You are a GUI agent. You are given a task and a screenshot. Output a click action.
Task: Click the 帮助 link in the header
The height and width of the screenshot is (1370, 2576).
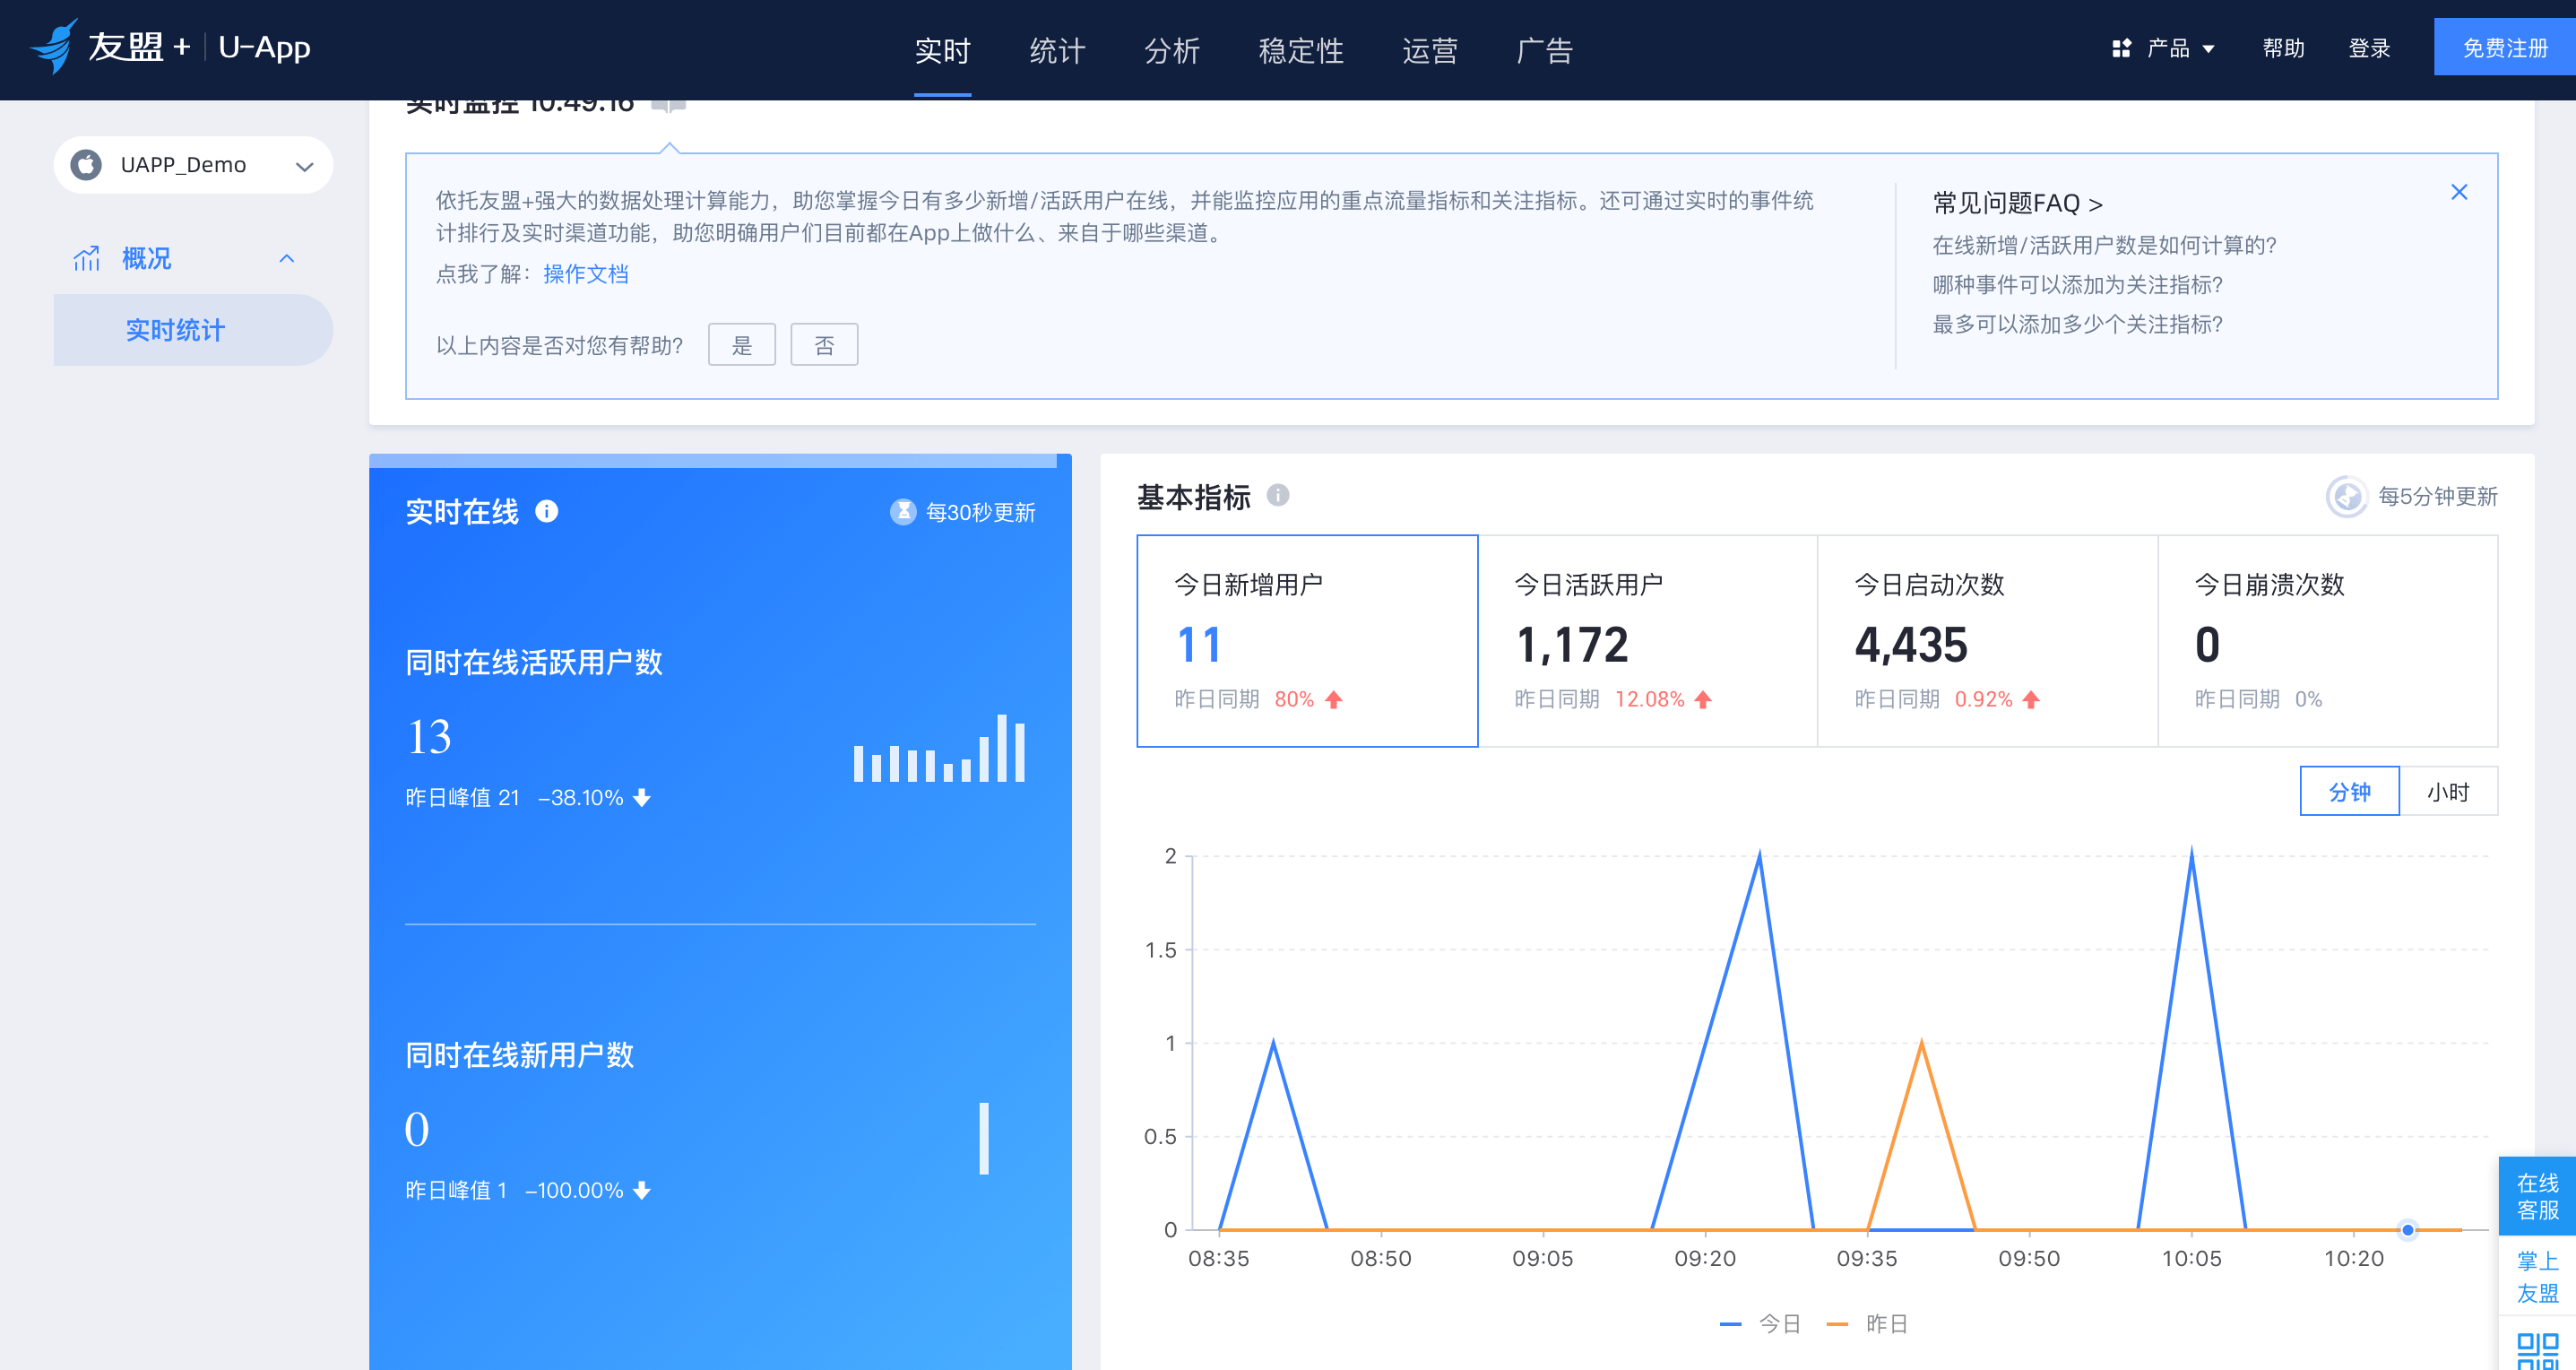point(2283,48)
